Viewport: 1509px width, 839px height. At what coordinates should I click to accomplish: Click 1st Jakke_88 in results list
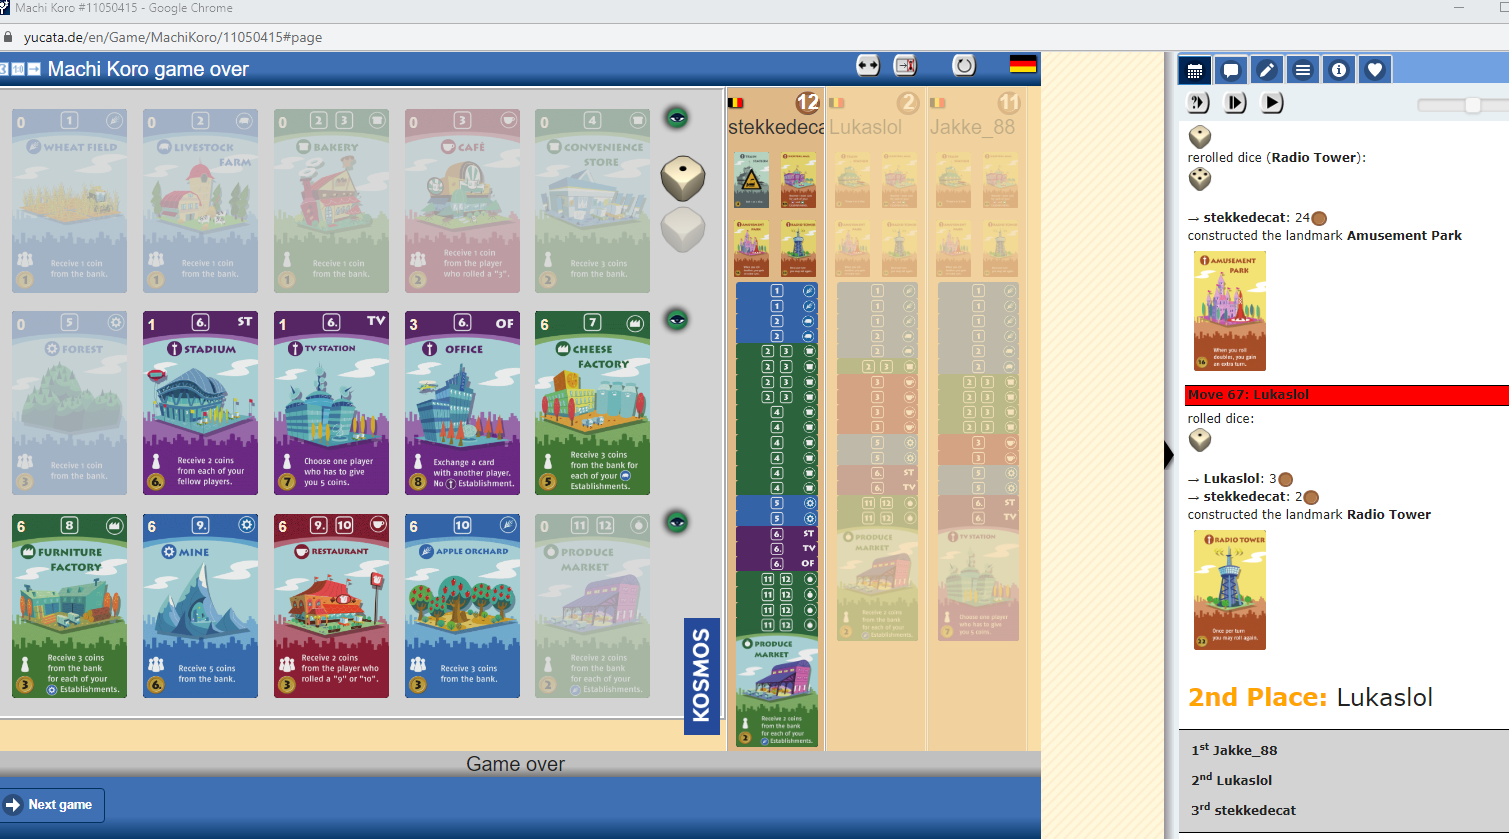point(1234,750)
